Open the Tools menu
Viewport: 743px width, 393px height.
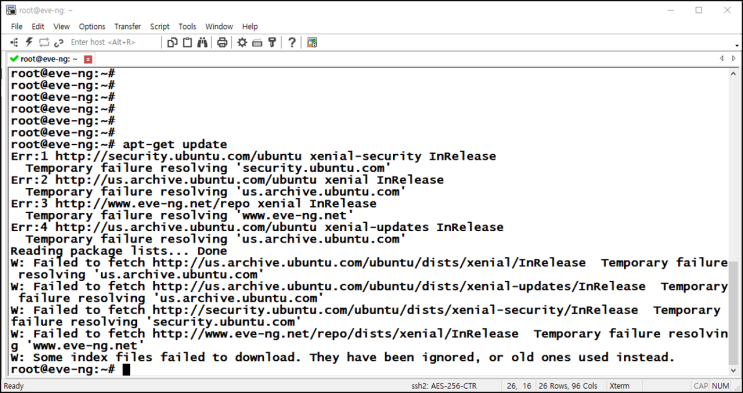[x=187, y=27]
